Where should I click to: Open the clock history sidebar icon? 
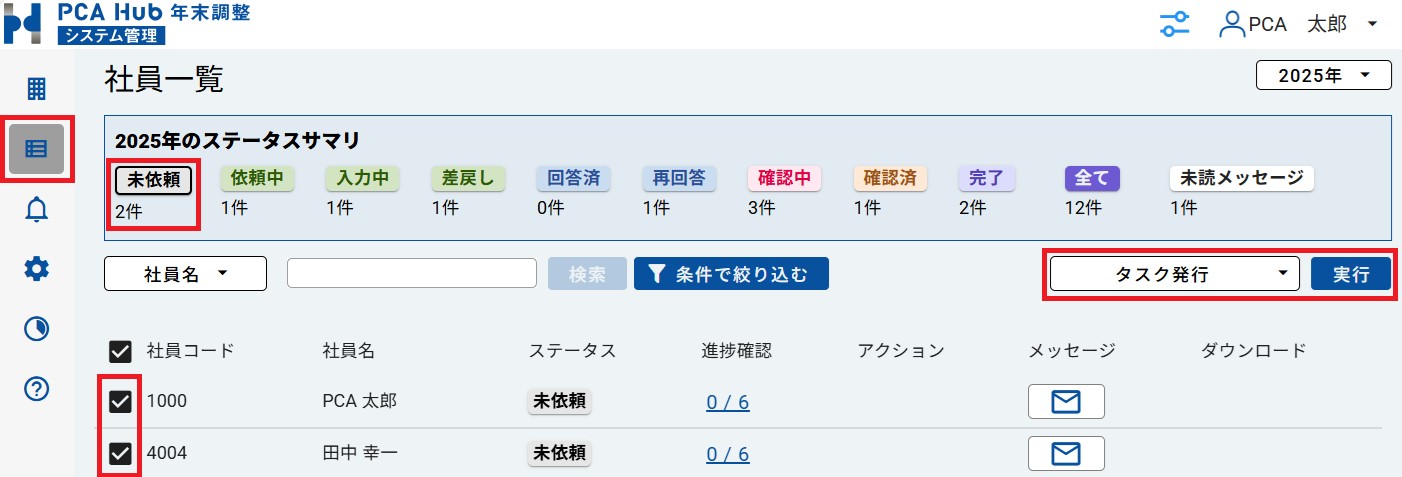pos(36,329)
